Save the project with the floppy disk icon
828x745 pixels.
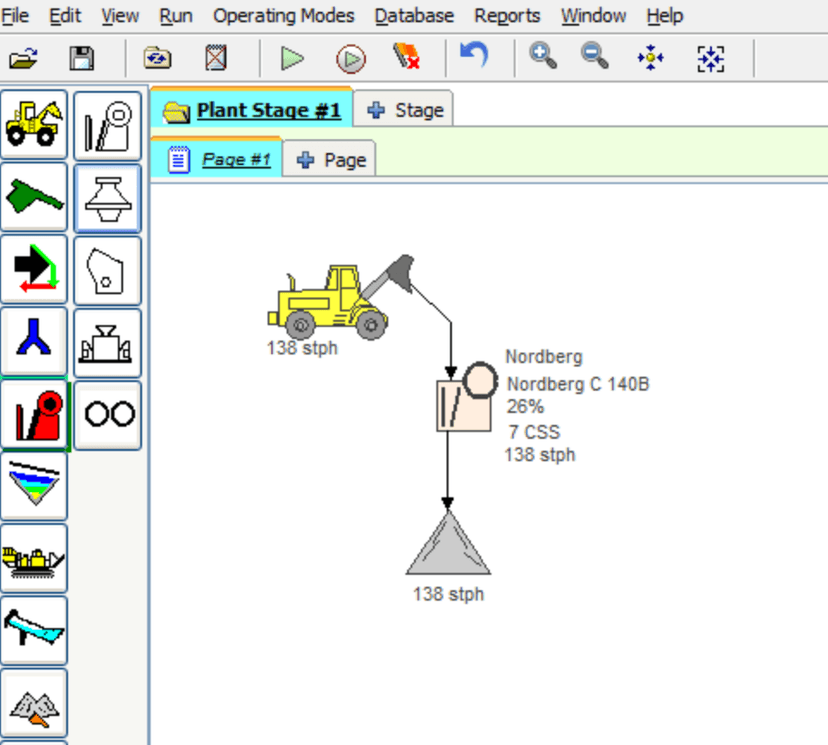[x=81, y=59]
